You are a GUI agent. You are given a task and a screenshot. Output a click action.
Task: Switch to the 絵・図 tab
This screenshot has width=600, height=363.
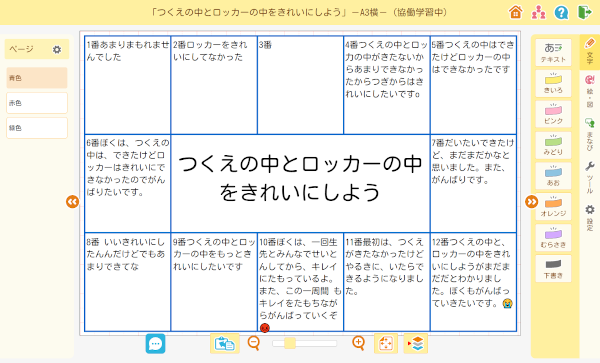pyautogui.click(x=590, y=91)
